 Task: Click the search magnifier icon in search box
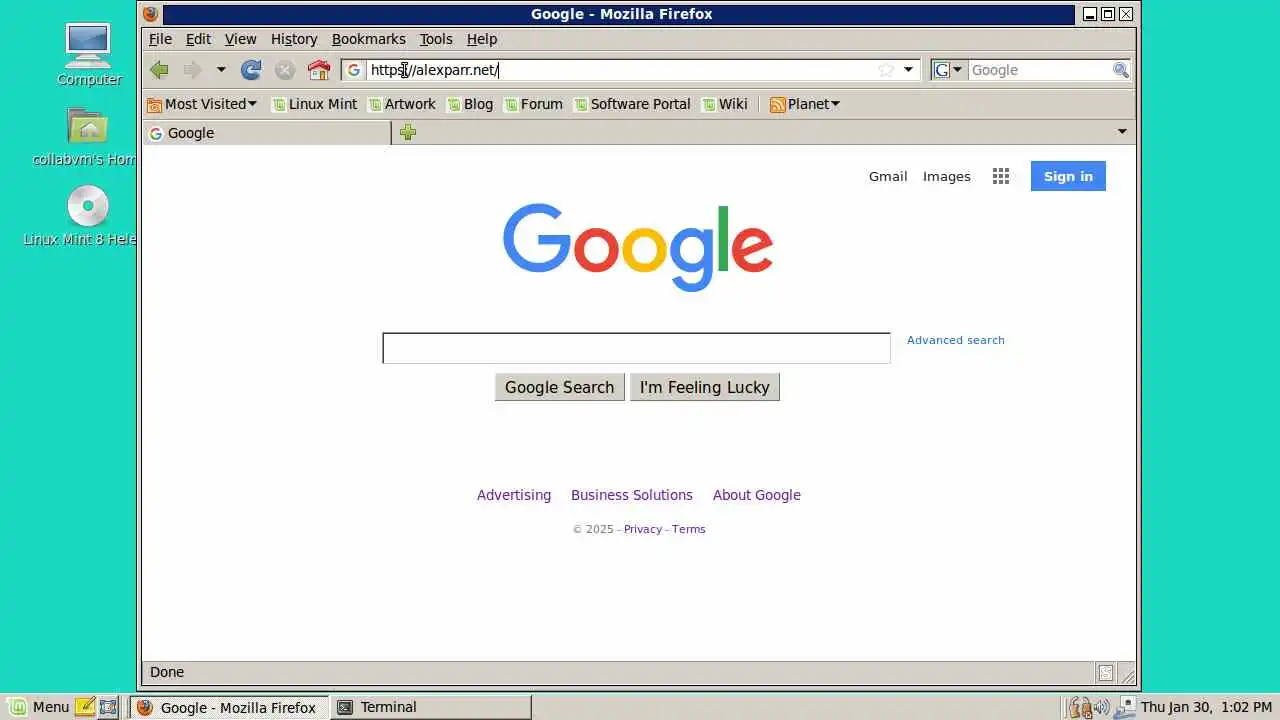pos(1121,70)
